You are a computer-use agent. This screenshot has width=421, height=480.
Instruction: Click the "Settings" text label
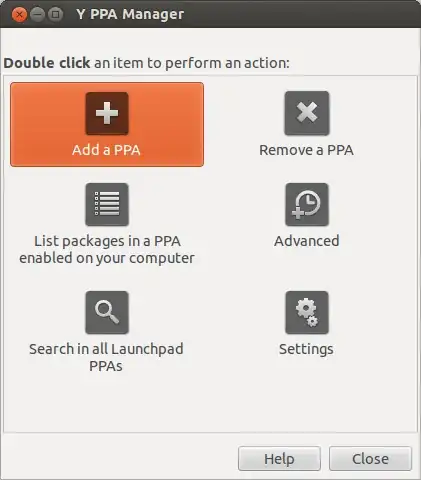[306, 349]
